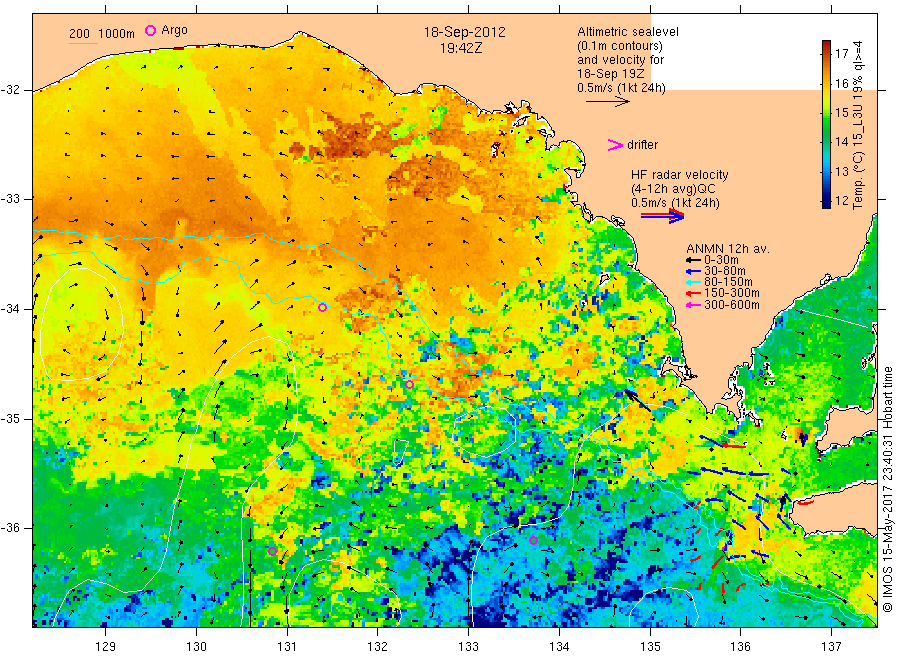The height and width of the screenshot is (660, 900).
Task: Click the dark blue 12° end of color bar
Action: [826, 203]
